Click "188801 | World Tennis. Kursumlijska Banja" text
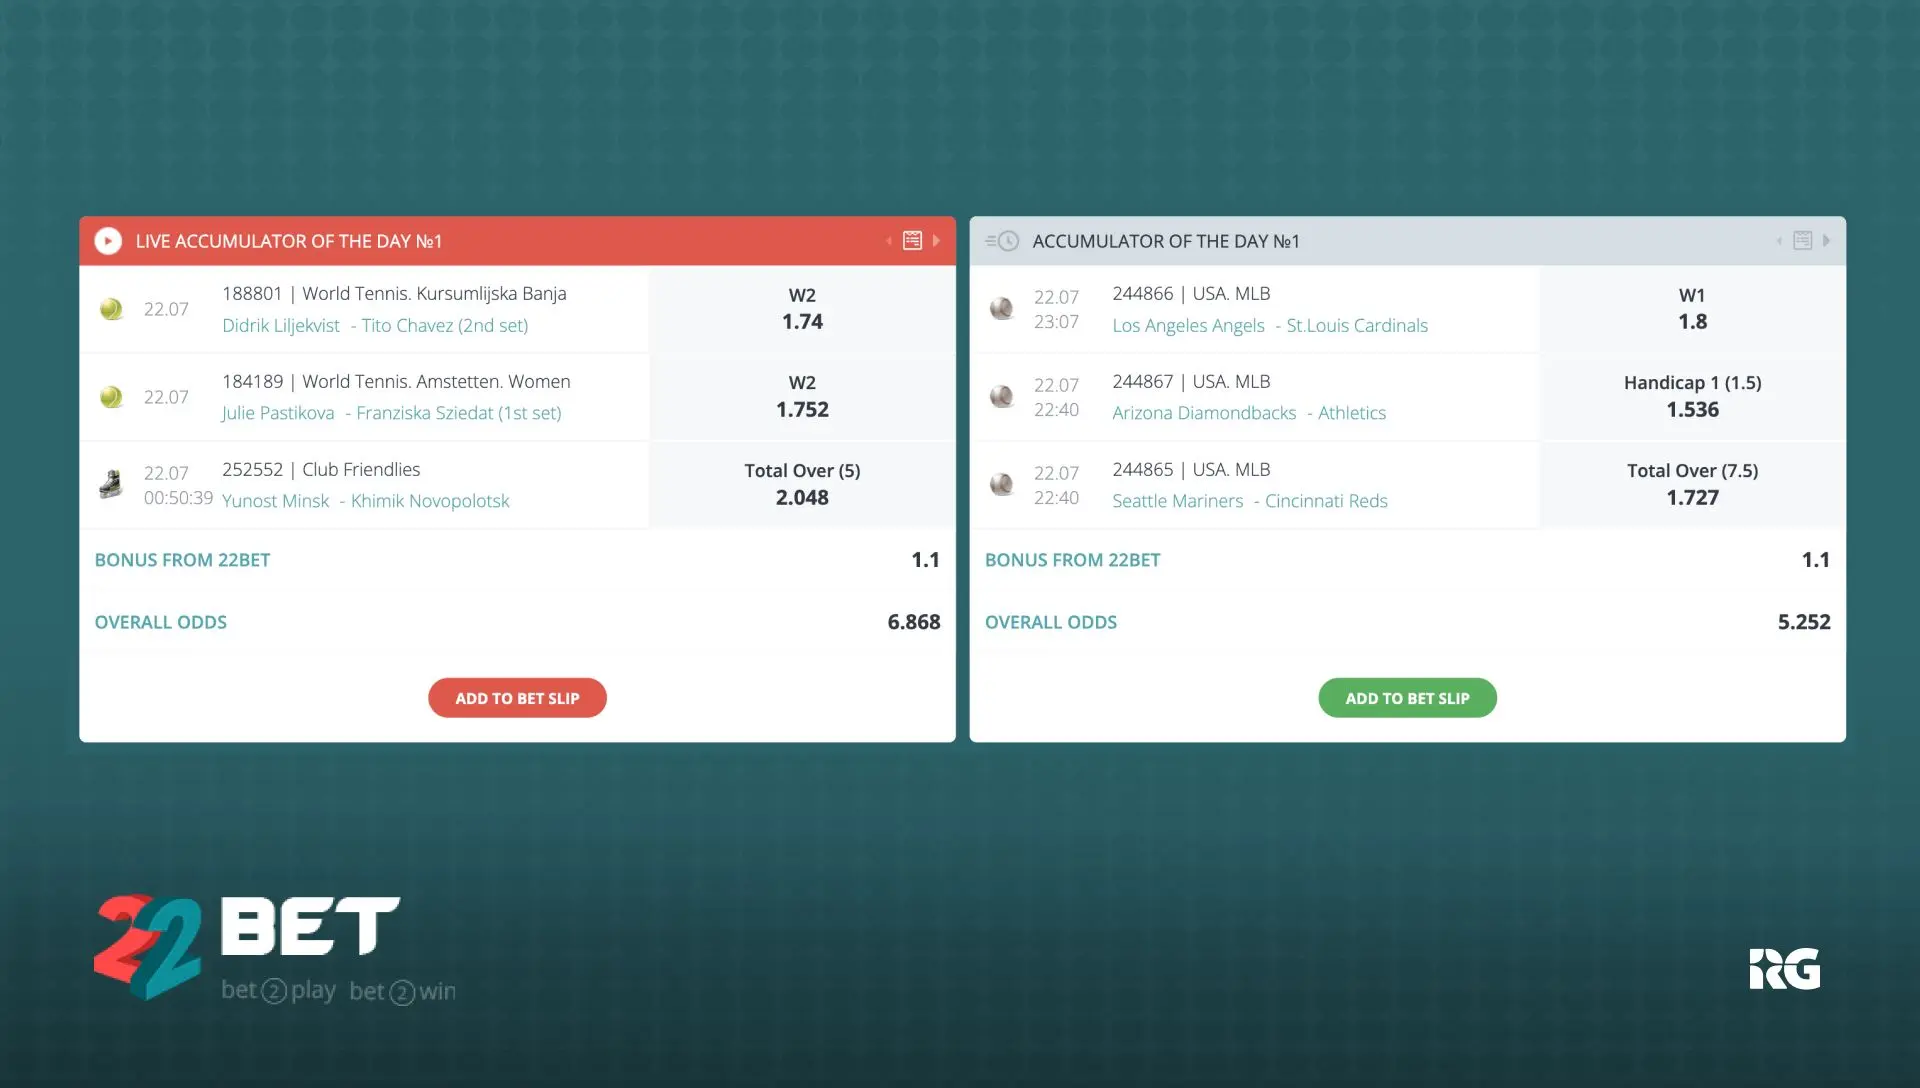The height and width of the screenshot is (1088, 1920). [x=394, y=293]
